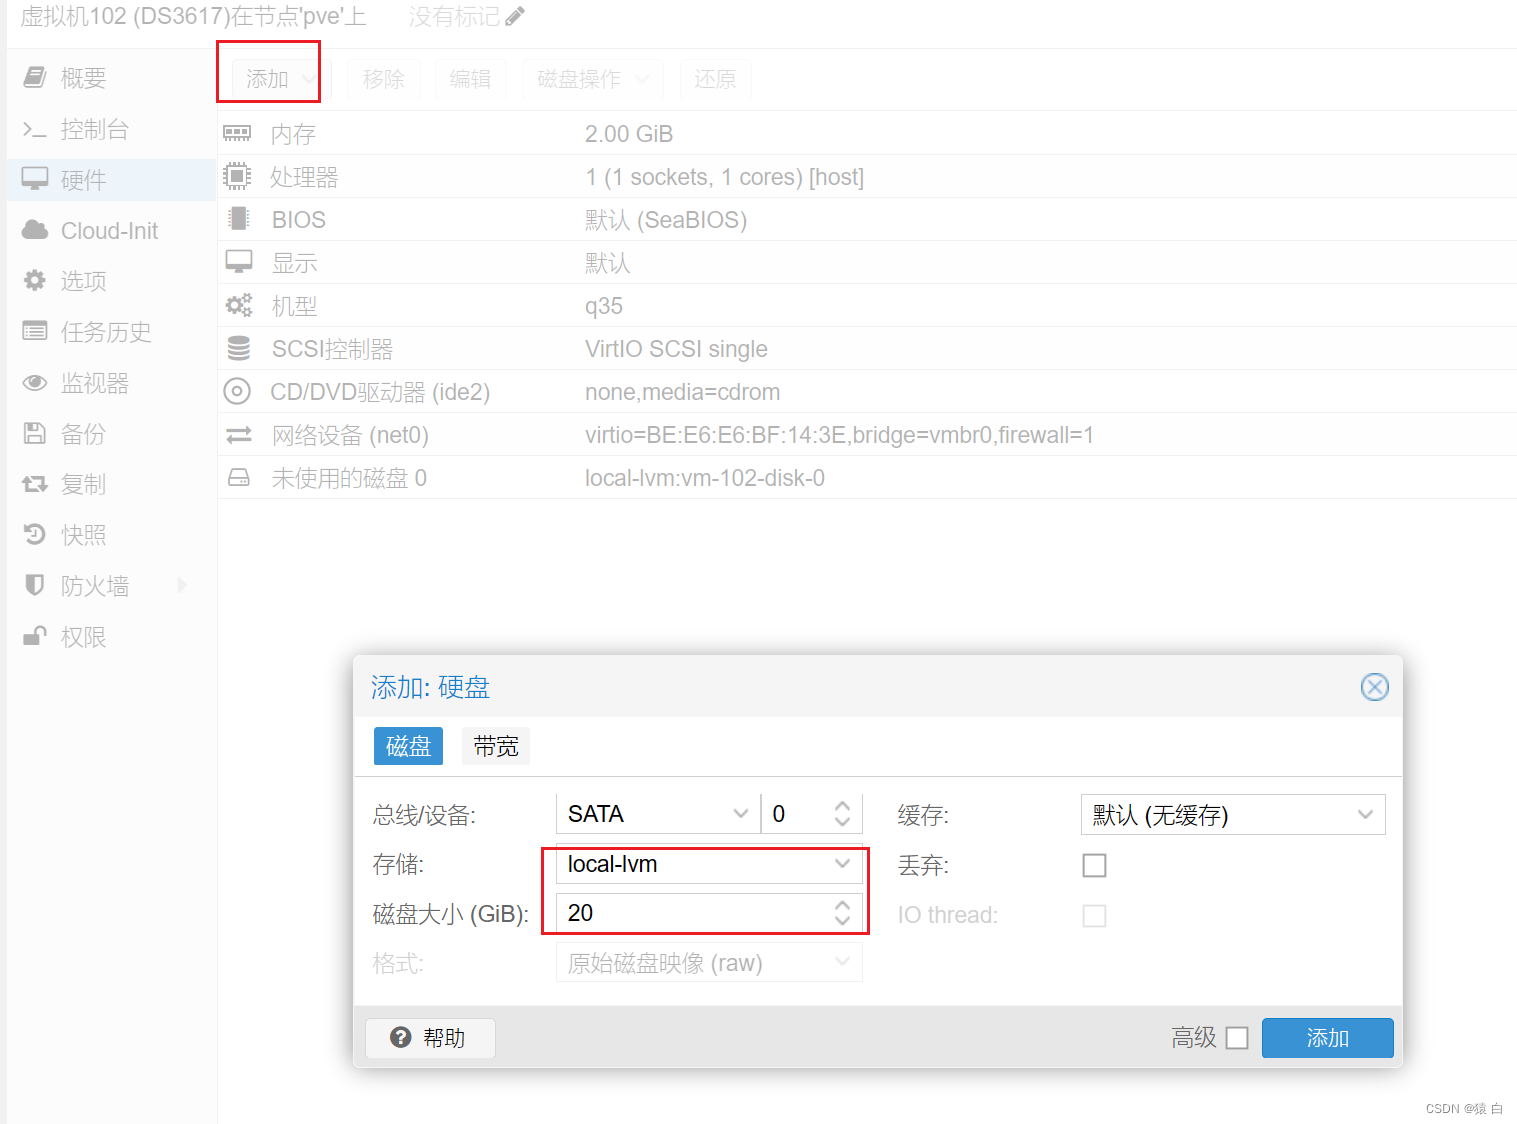Click the device number stepper arrows
The width and height of the screenshot is (1517, 1124).
[x=842, y=814]
